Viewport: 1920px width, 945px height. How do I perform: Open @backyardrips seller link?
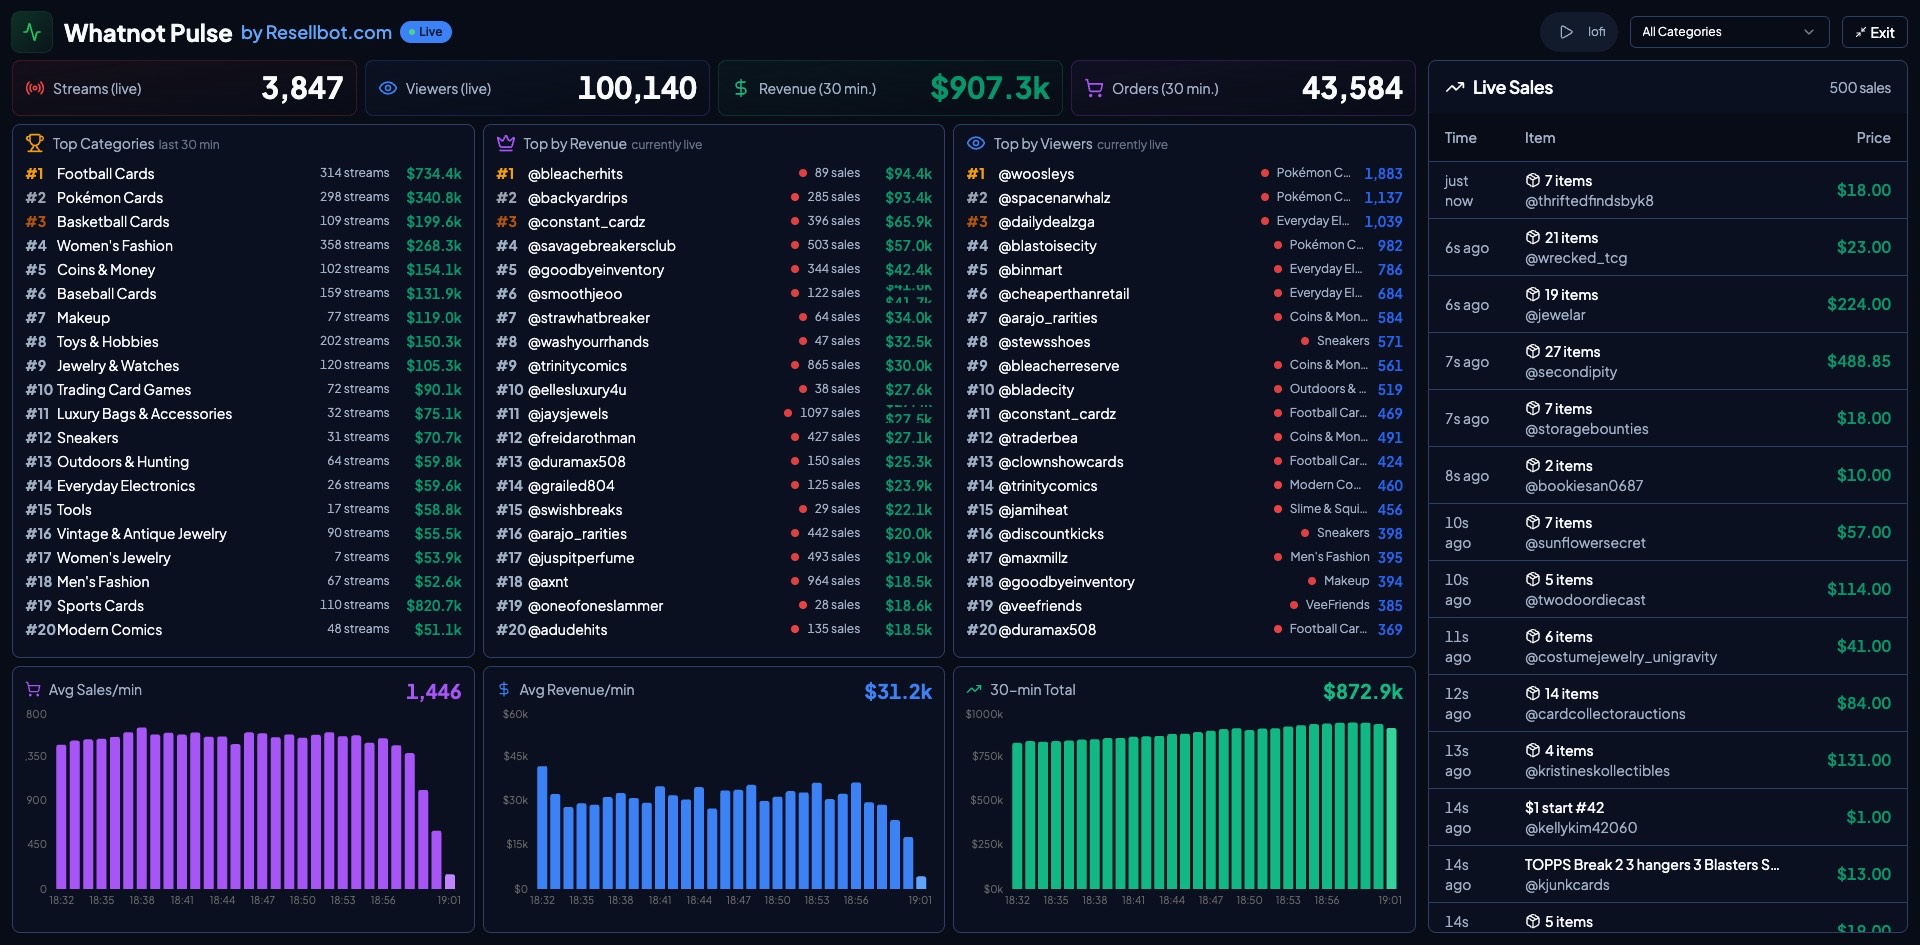(578, 198)
